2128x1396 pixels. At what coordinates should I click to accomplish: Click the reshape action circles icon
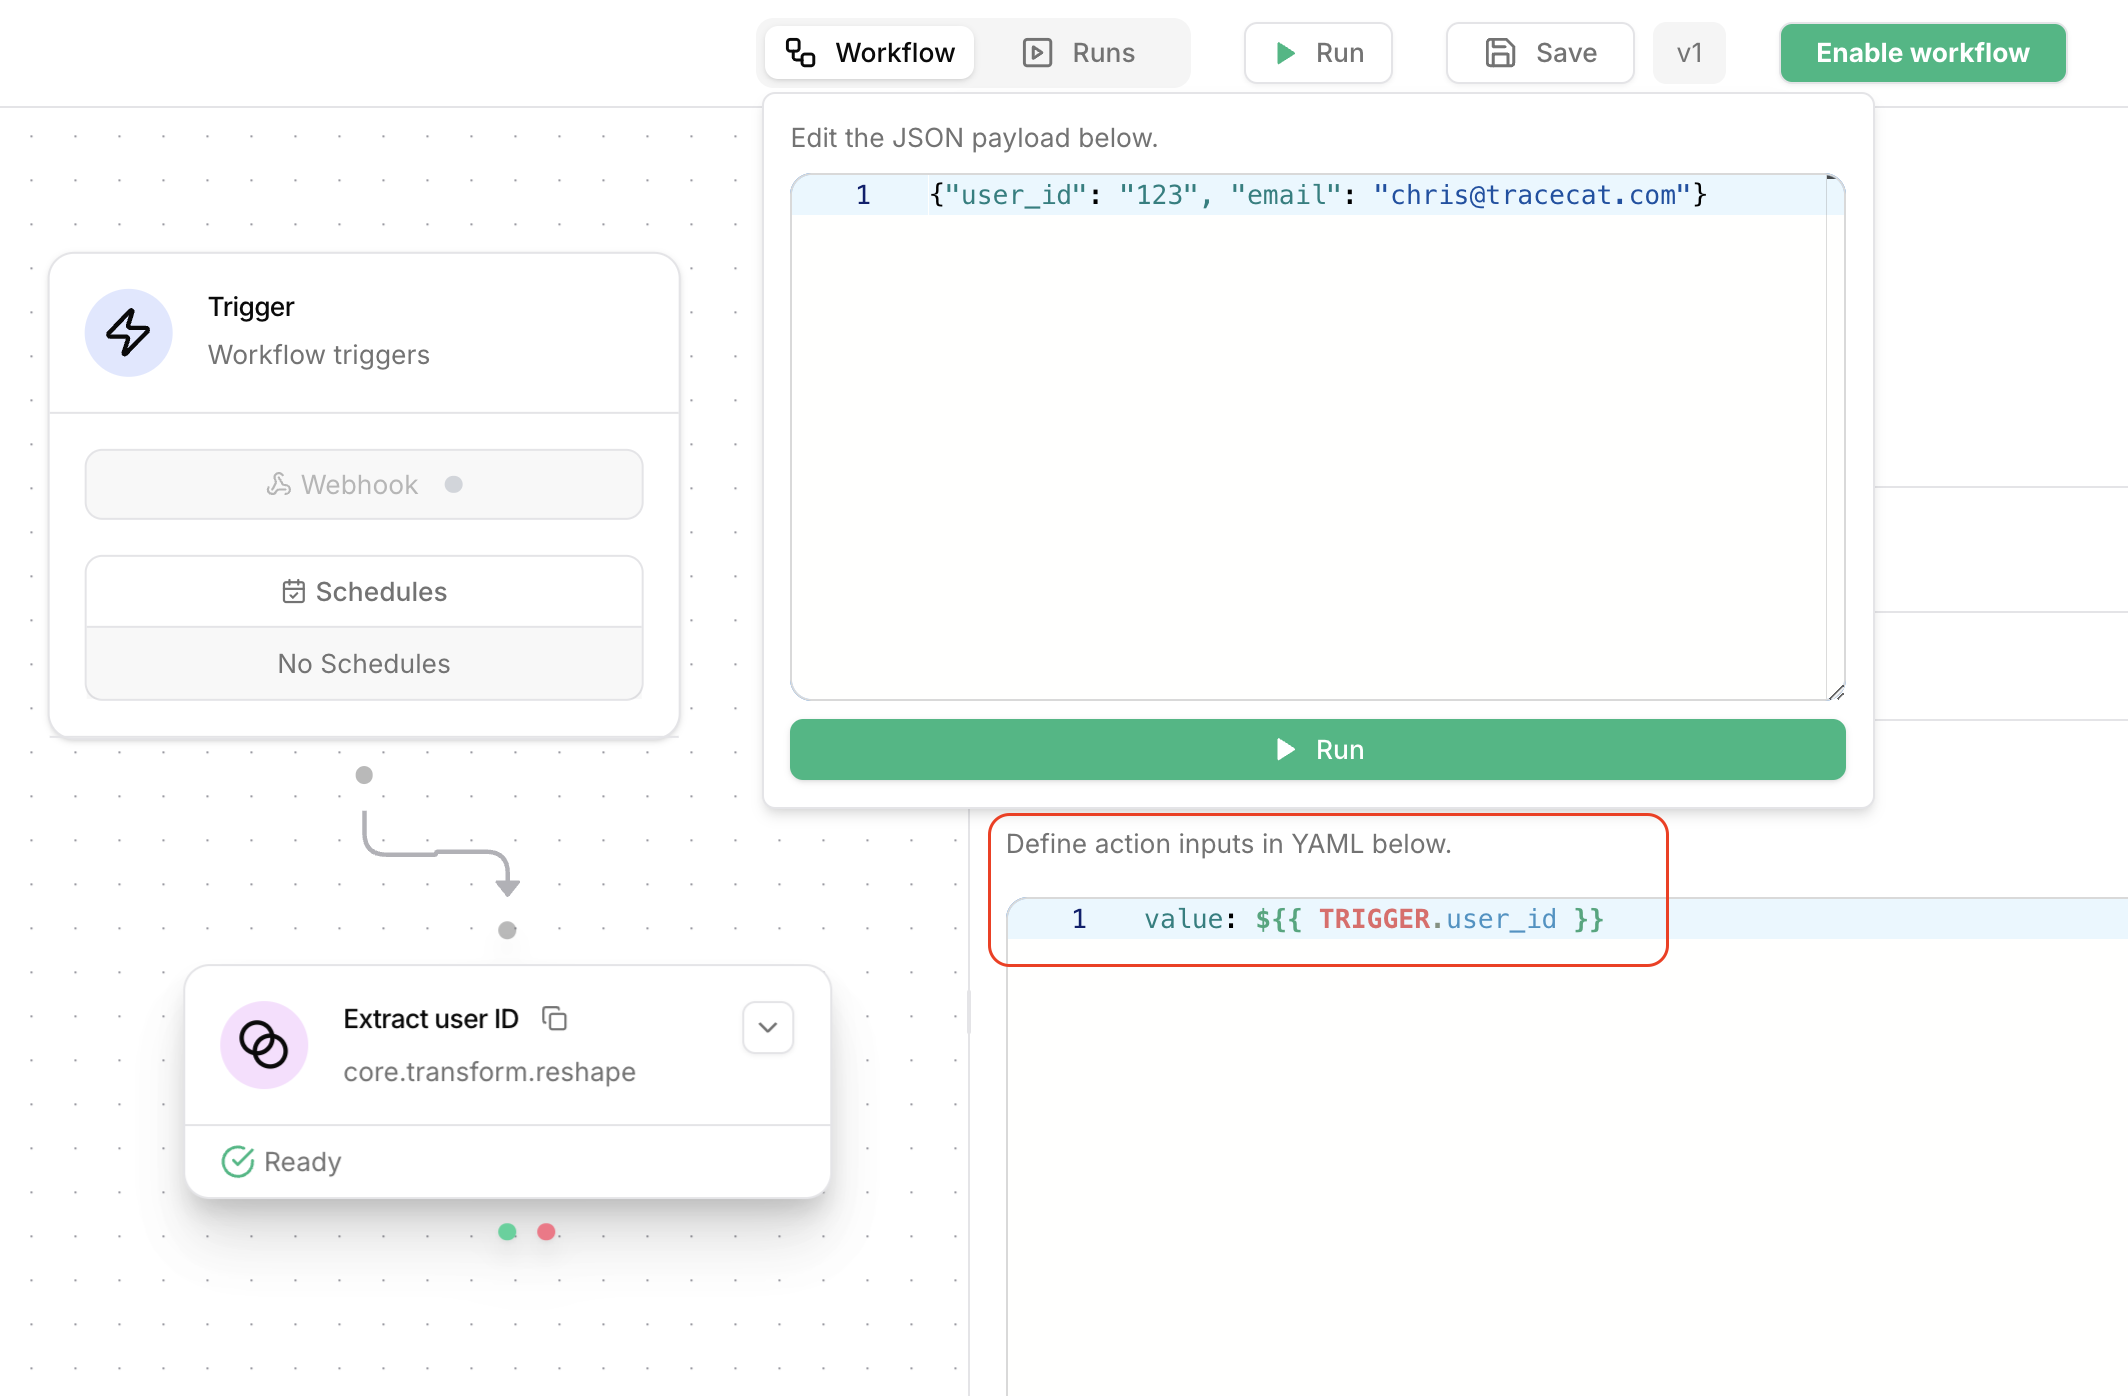[264, 1045]
